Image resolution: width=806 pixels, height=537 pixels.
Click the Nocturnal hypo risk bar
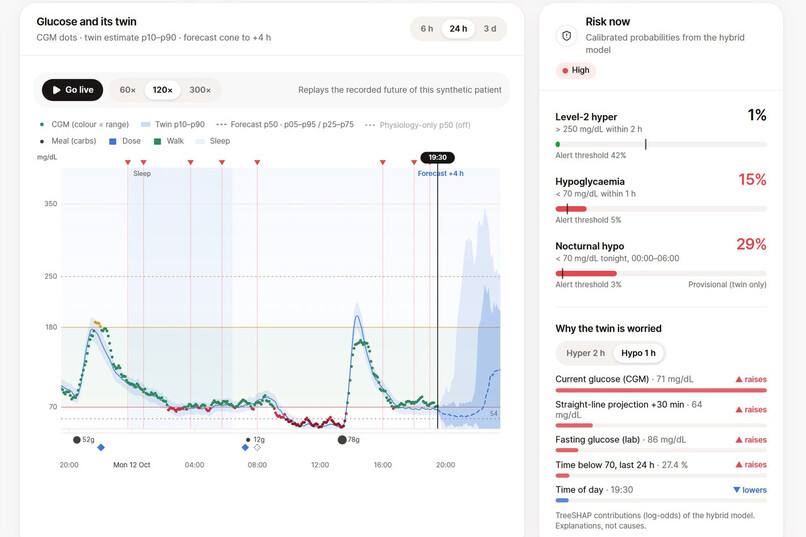coord(661,273)
